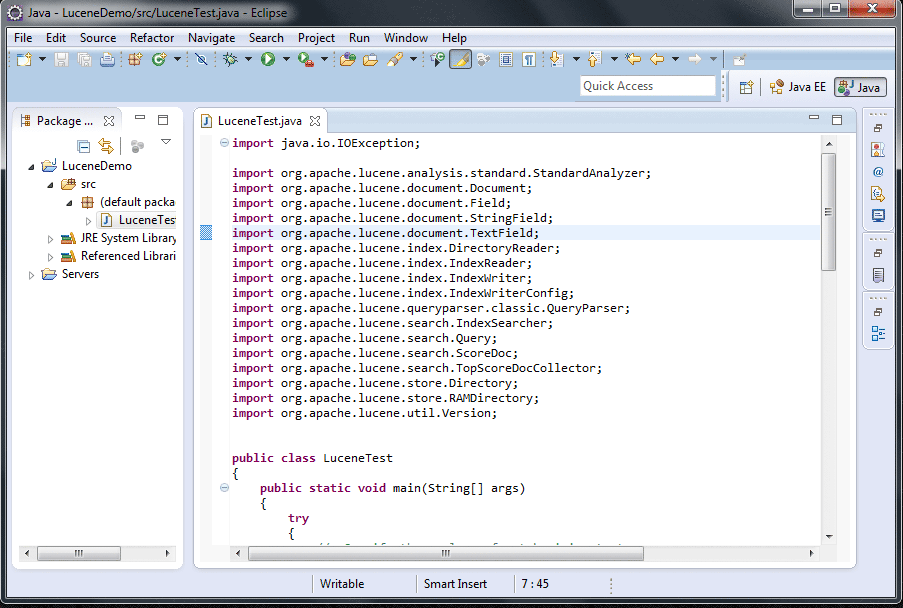Toggle Show Whitespace Characters pilcrow icon
Image resolution: width=903 pixels, height=608 pixels.
pos(529,59)
